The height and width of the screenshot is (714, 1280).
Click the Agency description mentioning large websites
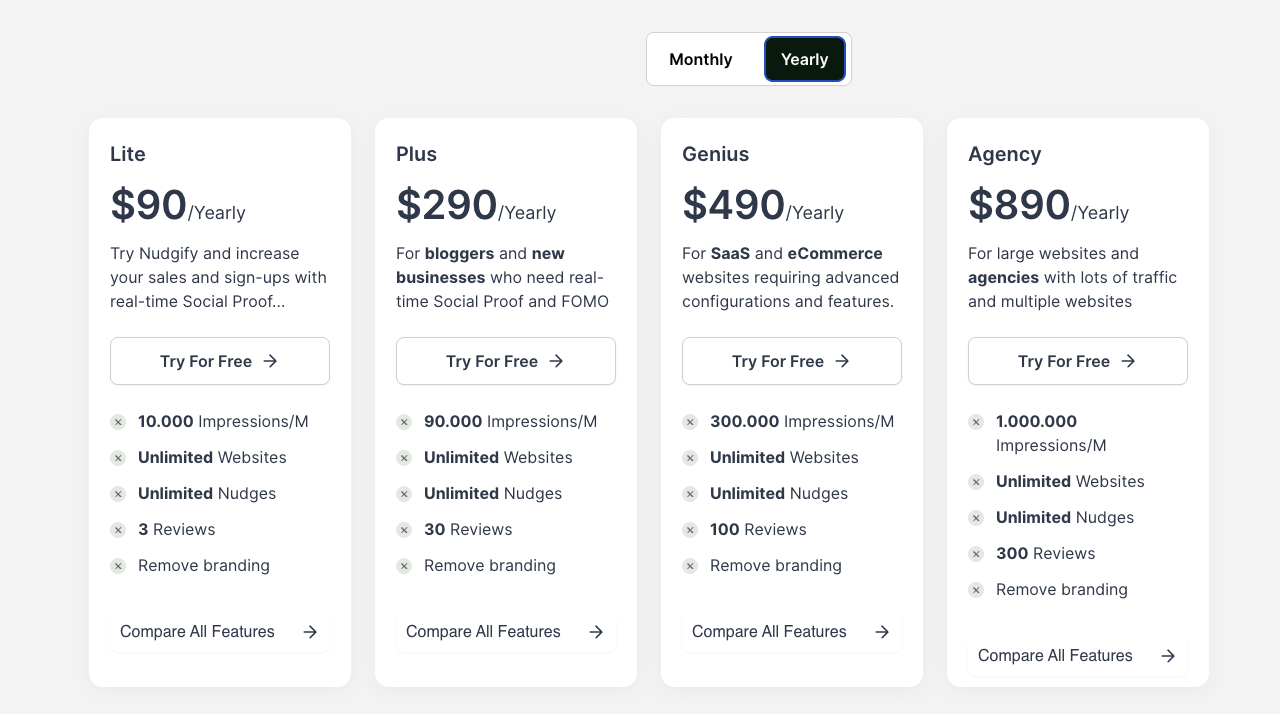pos(1072,277)
